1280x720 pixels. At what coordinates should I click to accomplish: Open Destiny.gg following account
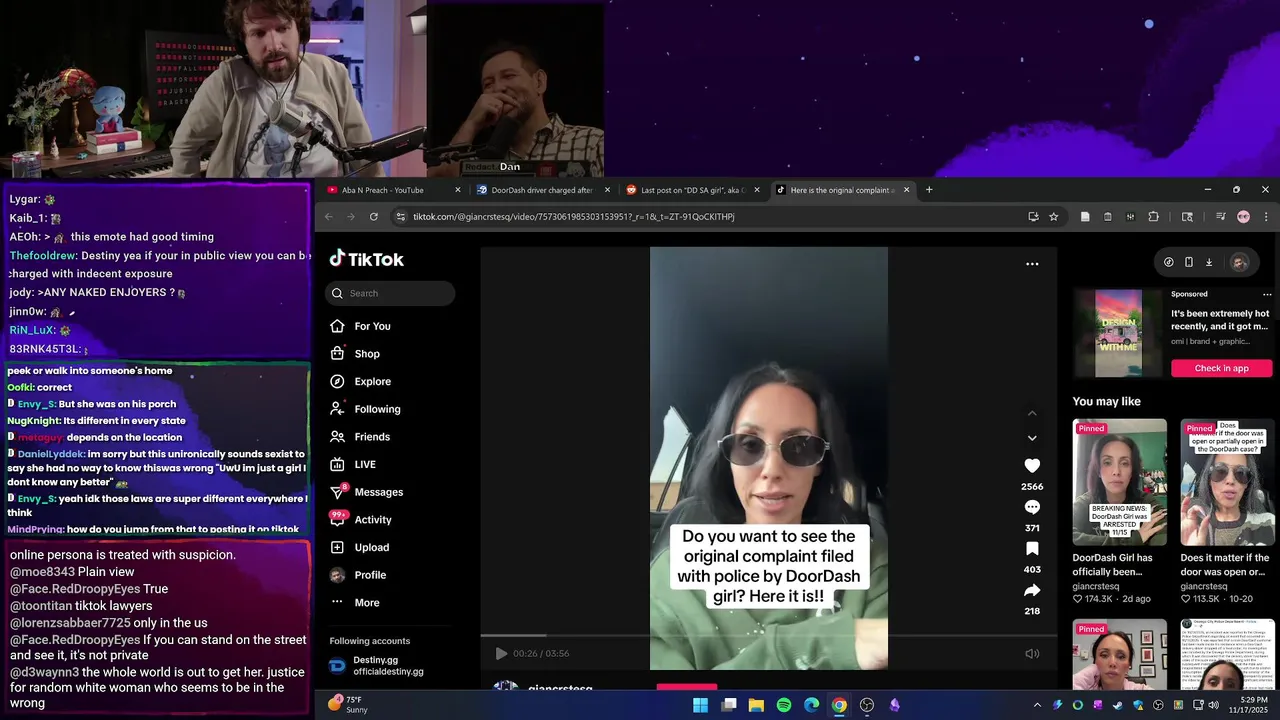coord(376,665)
